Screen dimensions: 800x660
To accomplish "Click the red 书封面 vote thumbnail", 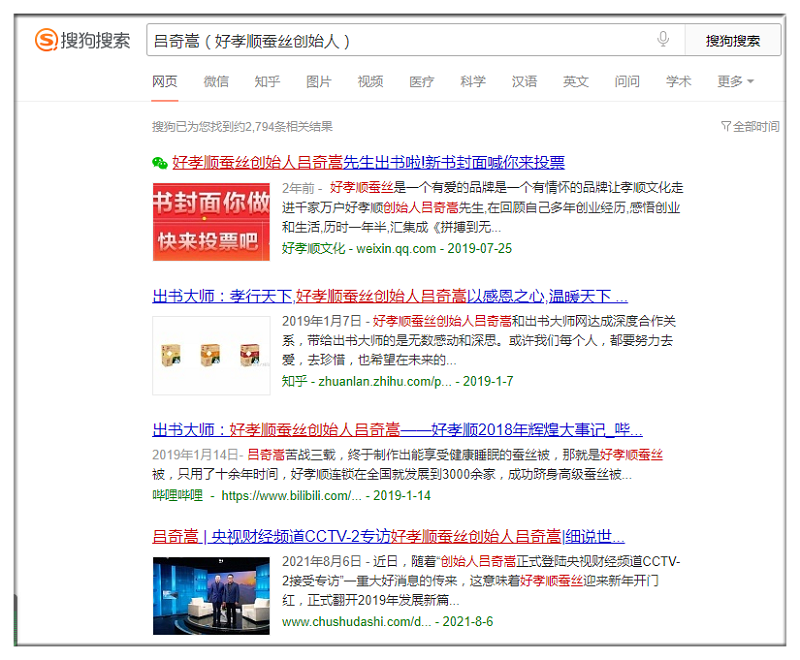I will click(x=211, y=221).
